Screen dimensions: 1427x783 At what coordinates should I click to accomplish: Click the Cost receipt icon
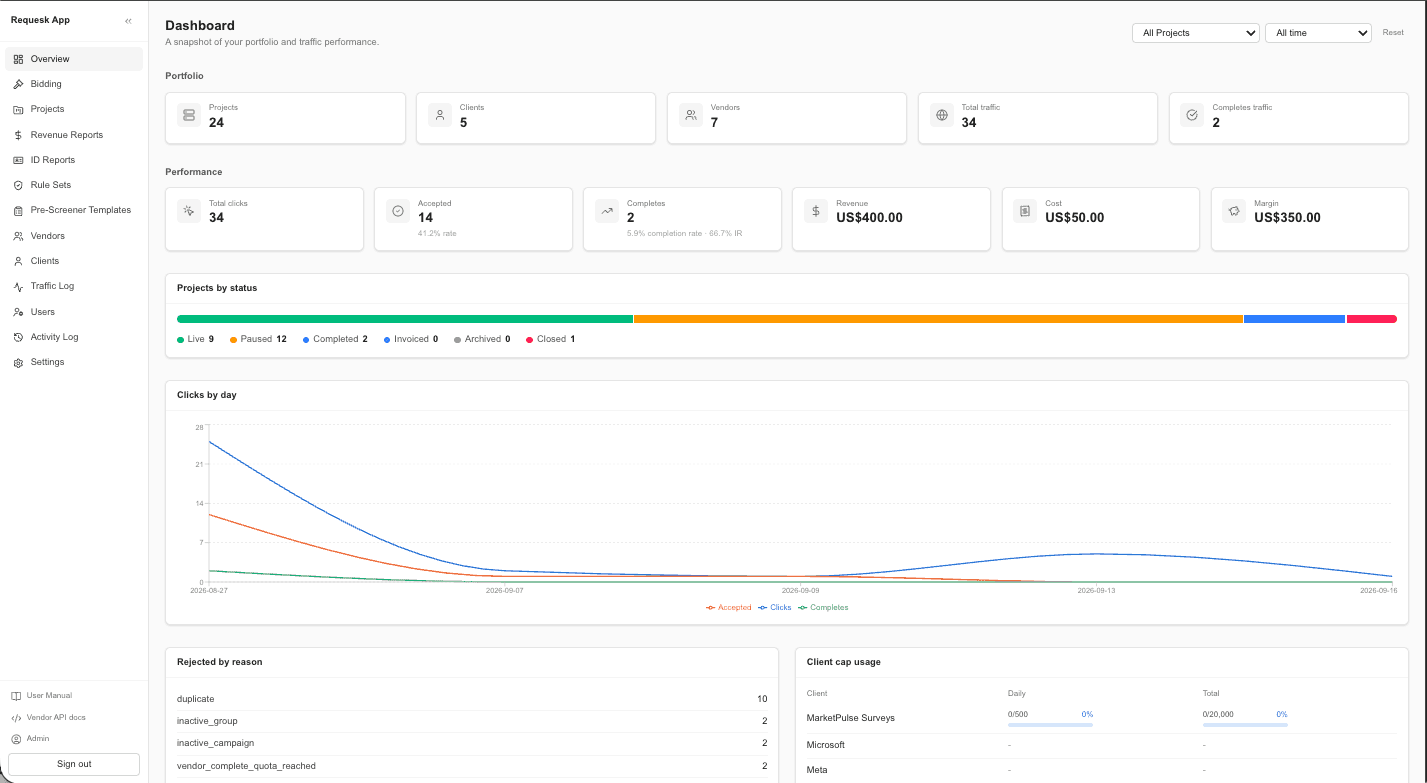pyautogui.click(x=1025, y=211)
